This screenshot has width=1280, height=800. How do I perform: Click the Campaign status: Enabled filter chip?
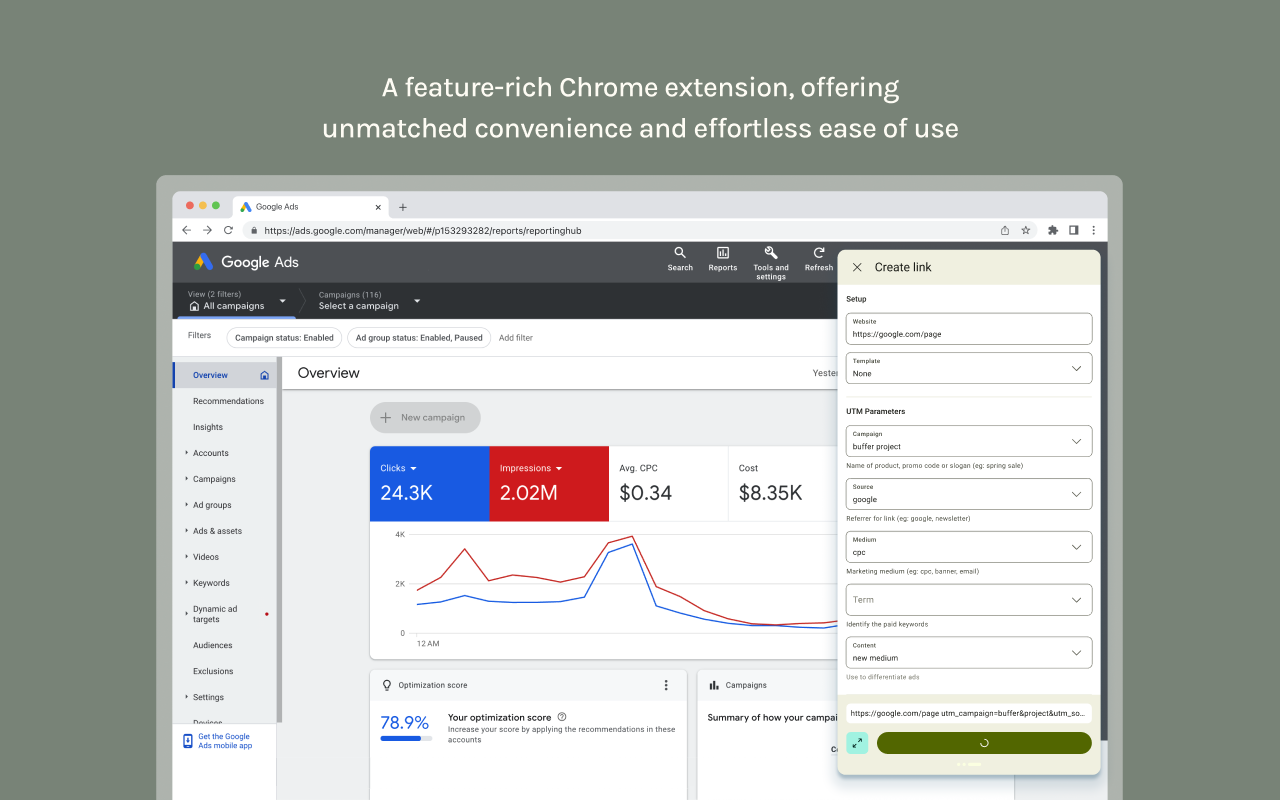(x=284, y=338)
